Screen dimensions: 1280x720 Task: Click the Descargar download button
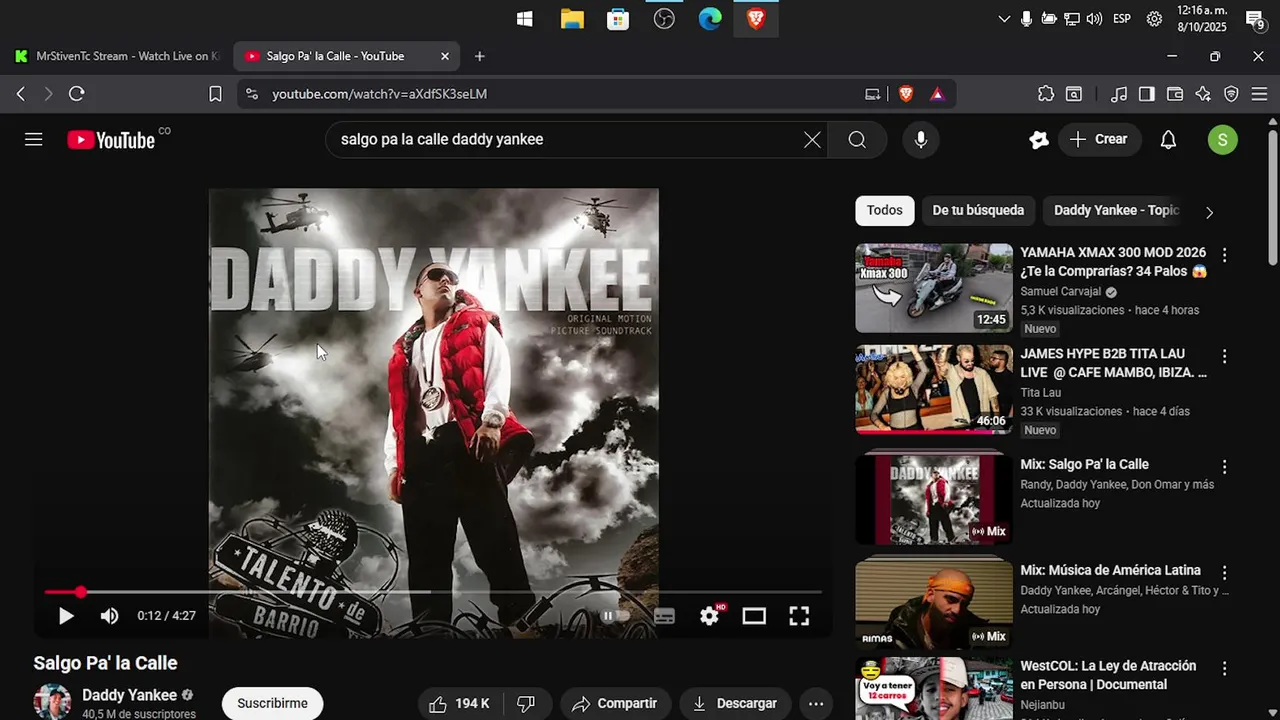click(735, 704)
